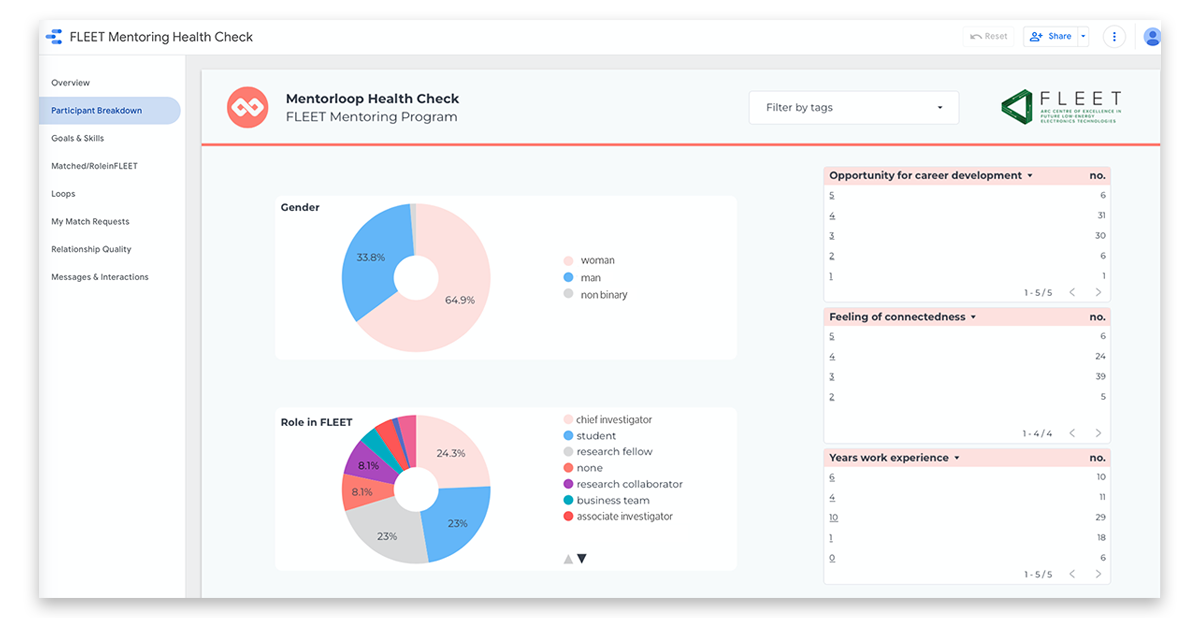Open the My Match Requests page
Screen dimensions: 1200x618
click(x=90, y=222)
